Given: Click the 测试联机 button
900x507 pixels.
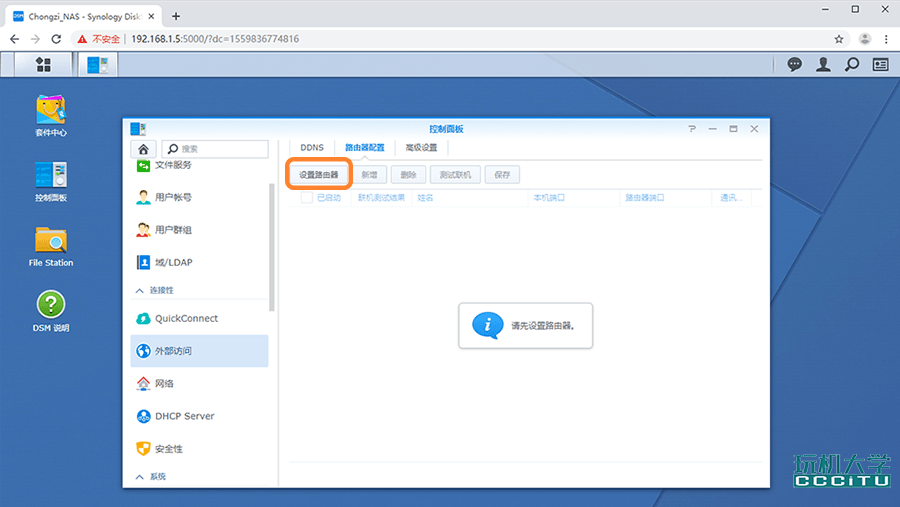Looking at the screenshot, I should click(x=457, y=174).
